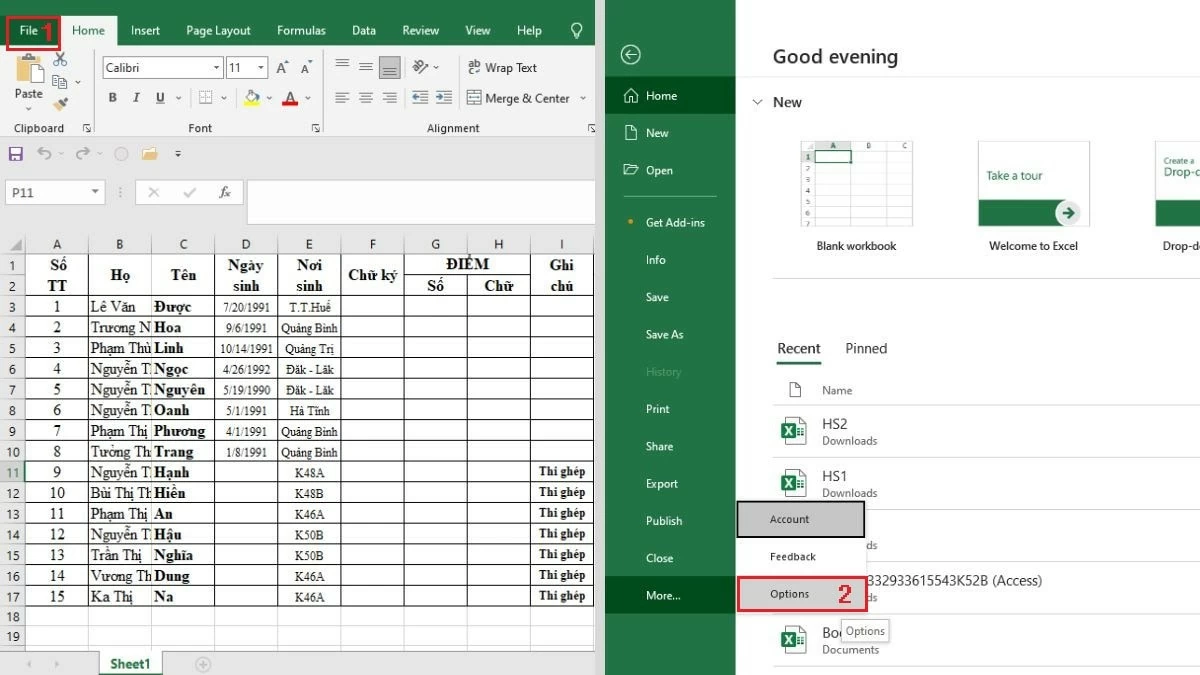The height and width of the screenshot is (675, 1200).
Task: Toggle bold formatting
Action: (112, 96)
